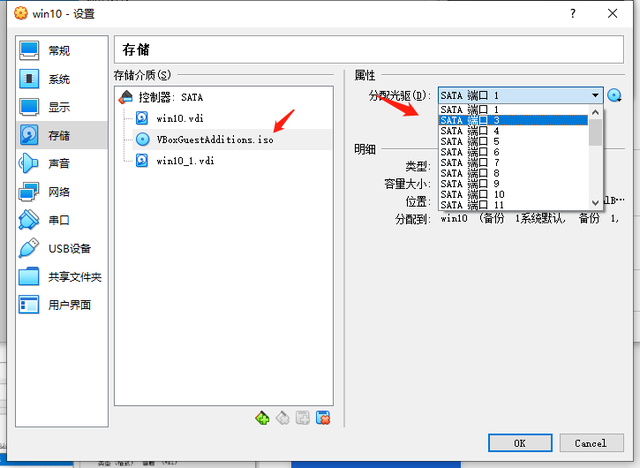
Task: Click the SATA controller icon in the tree
Action: point(126,97)
